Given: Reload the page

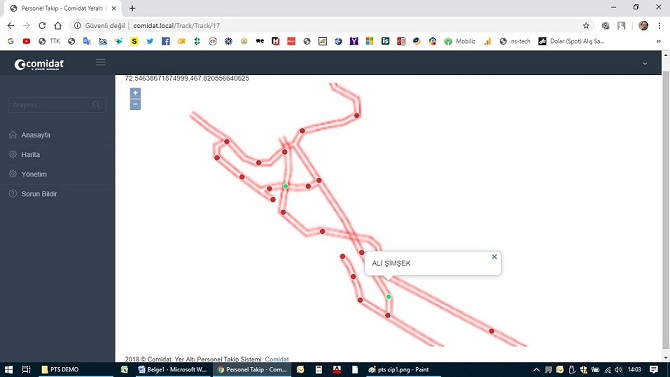Looking at the screenshot, I should coord(42,26).
